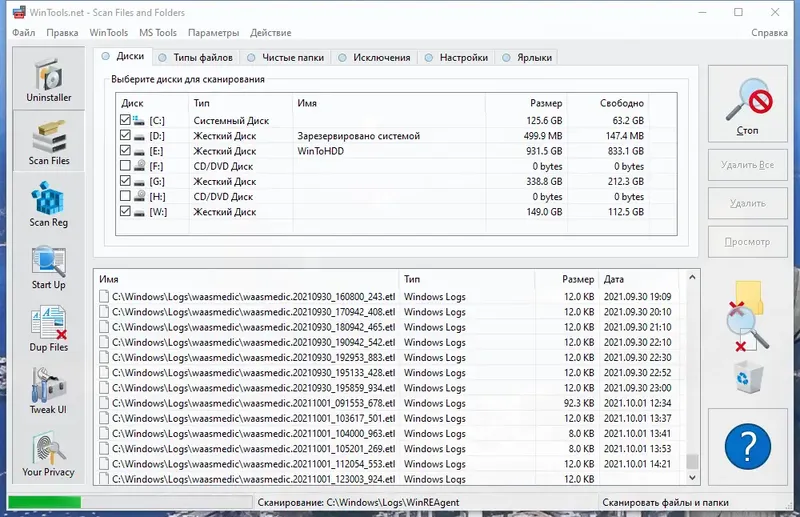Switch to the Исключения tab

pyautogui.click(x=374, y=58)
